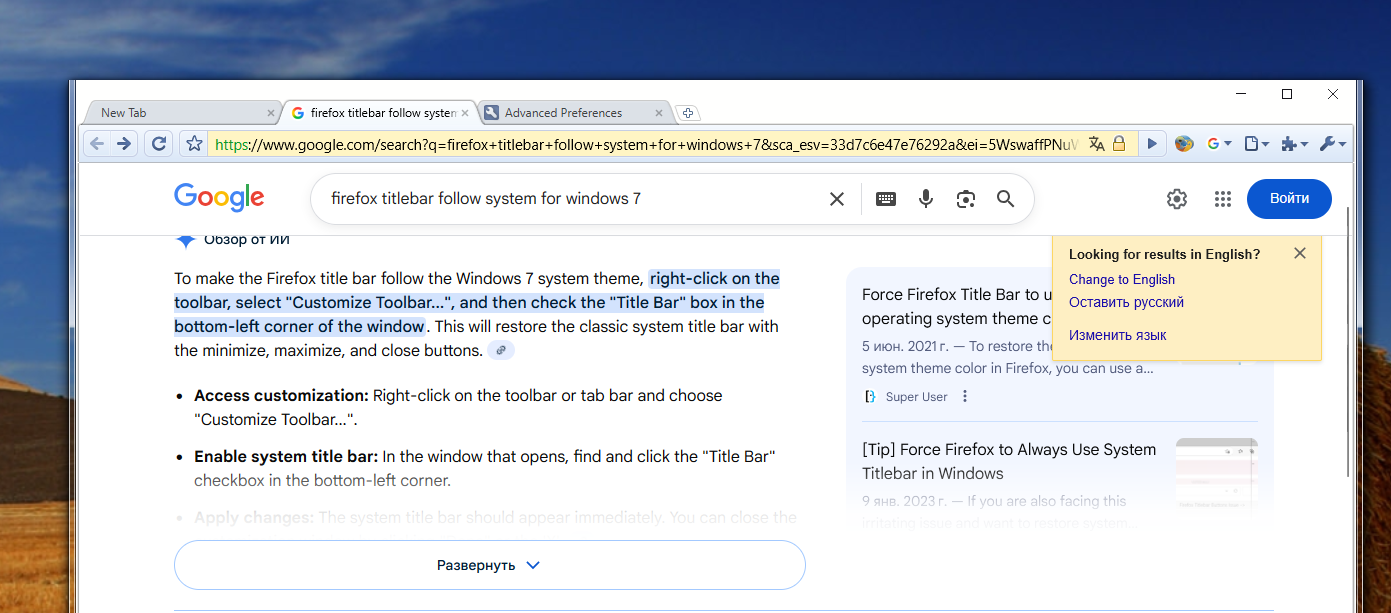The width and height of the screenshot is (1391, 613).
Task: Click the translate icon in the address bar
Action: (1097, 144)
